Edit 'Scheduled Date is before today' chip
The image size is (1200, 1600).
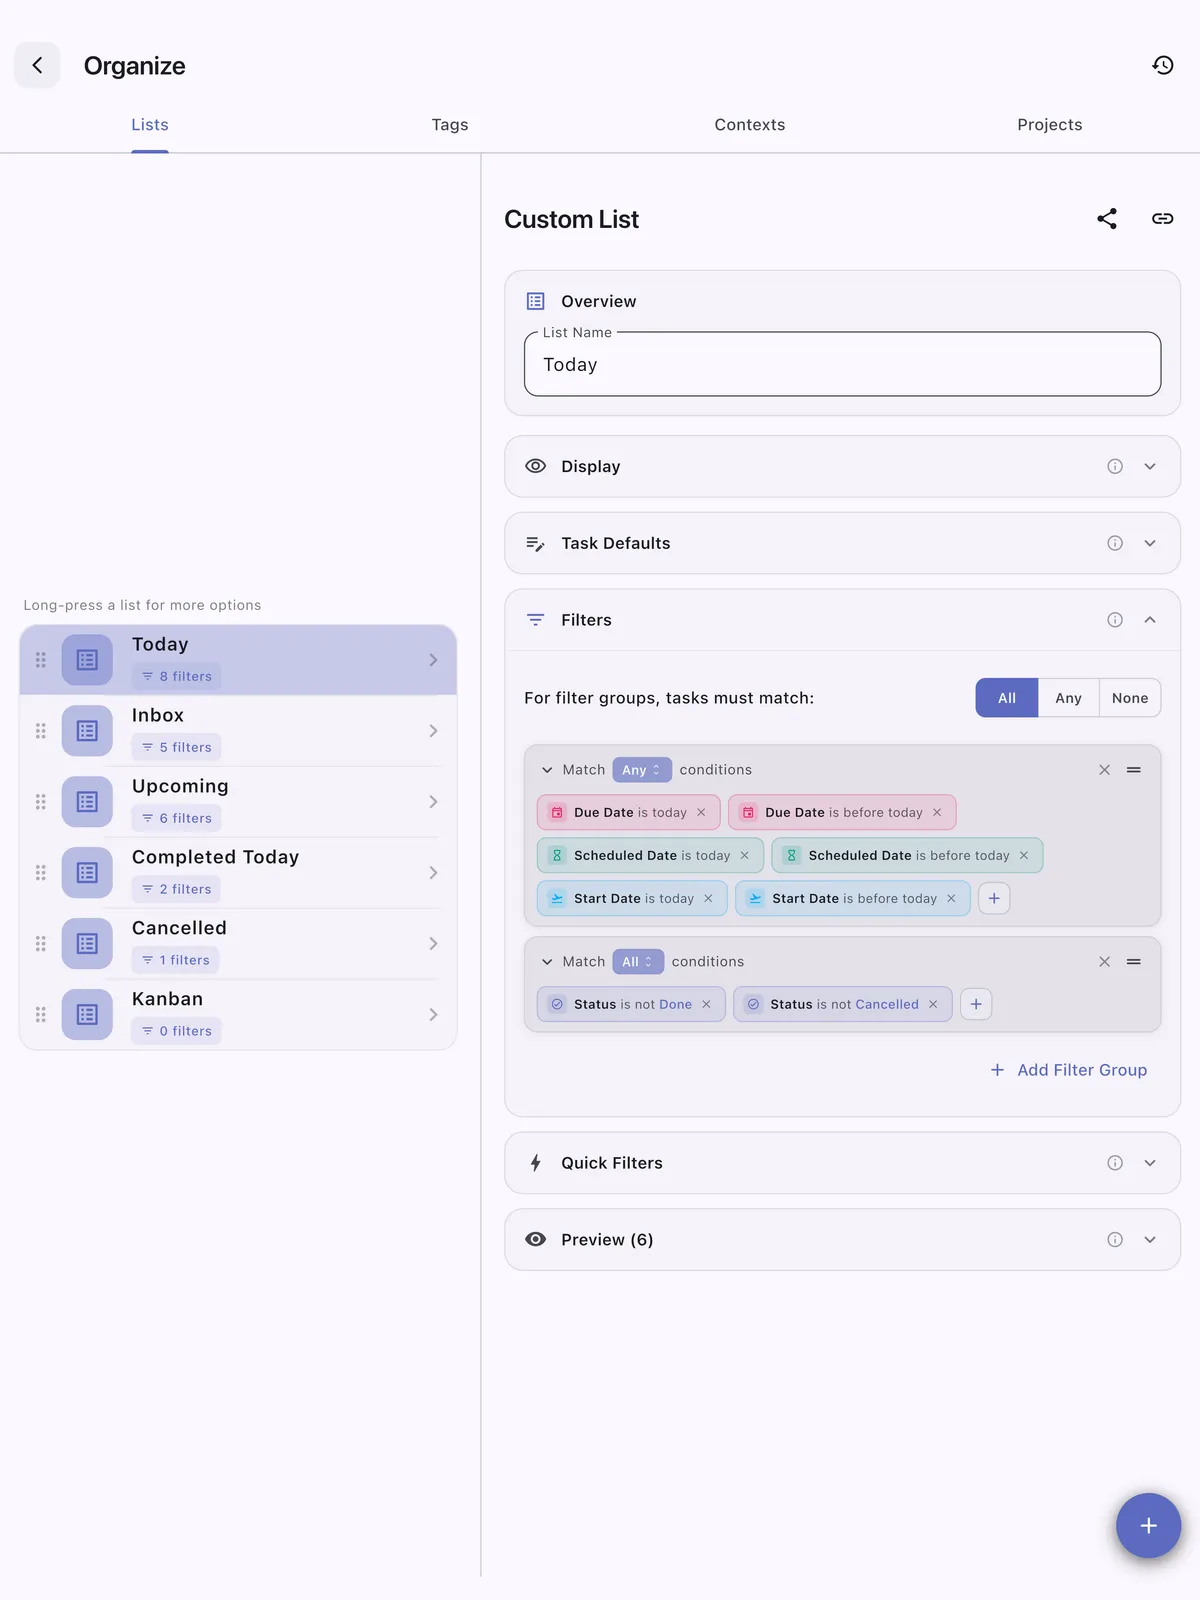pos(909,856)
